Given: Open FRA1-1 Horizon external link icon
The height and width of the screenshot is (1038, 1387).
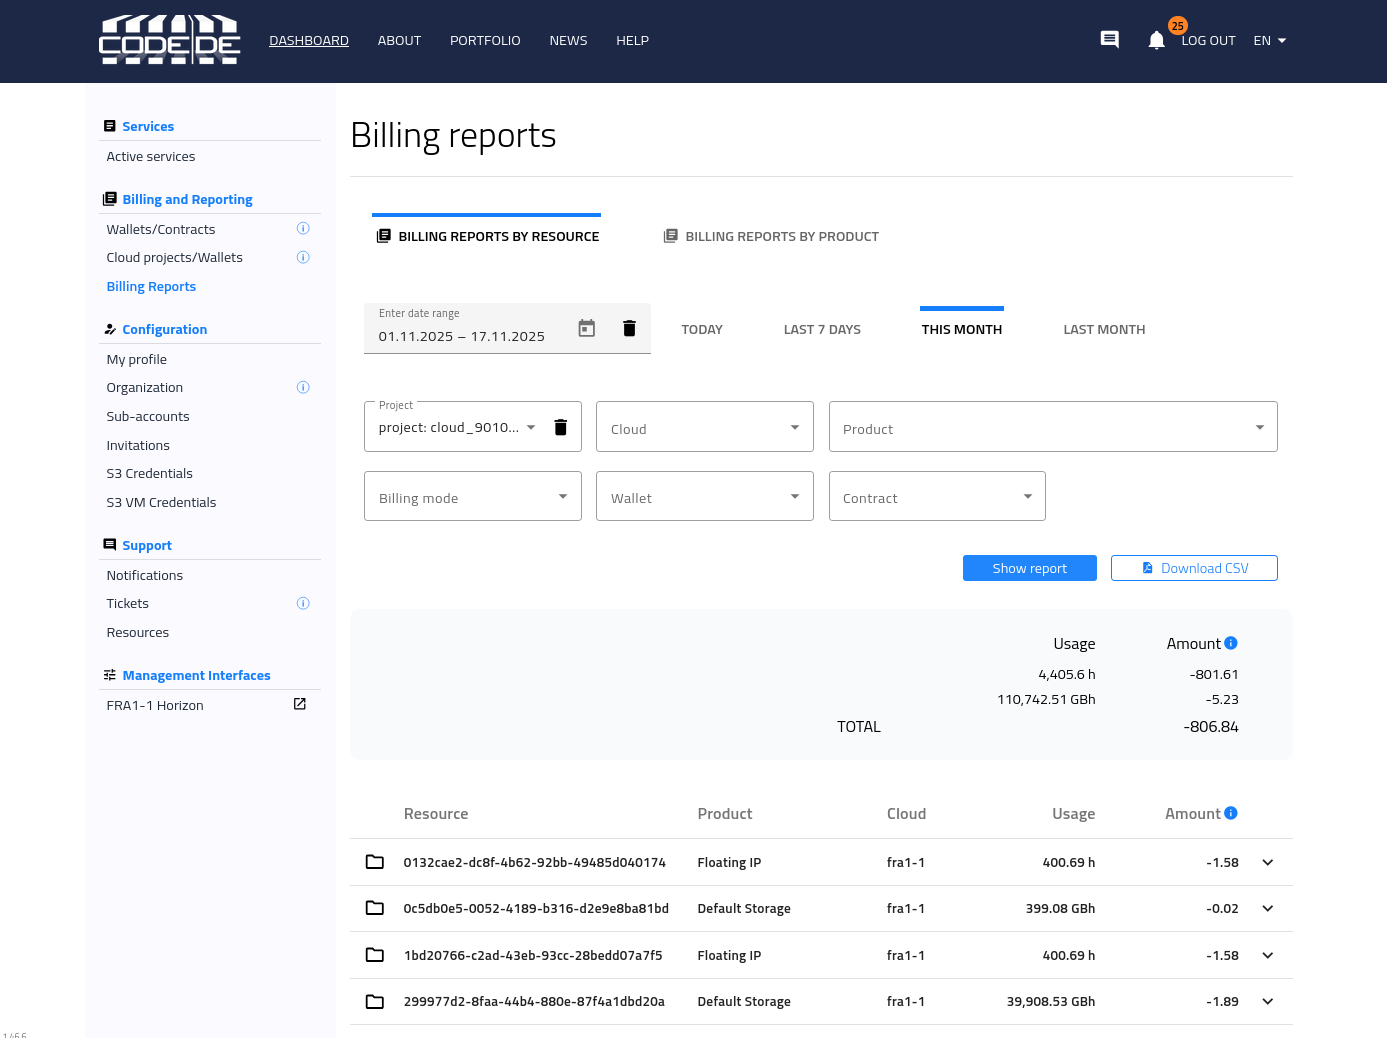Looking at the screenshot, I should pos(299,704).
